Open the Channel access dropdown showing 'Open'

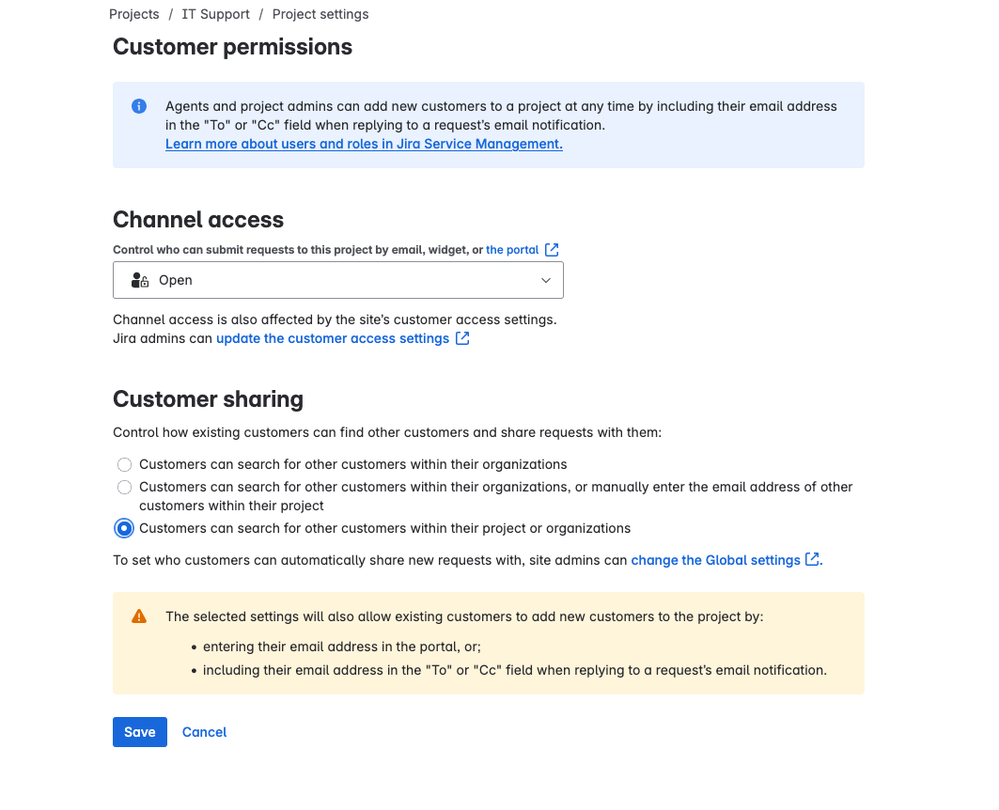coord(338,280)
